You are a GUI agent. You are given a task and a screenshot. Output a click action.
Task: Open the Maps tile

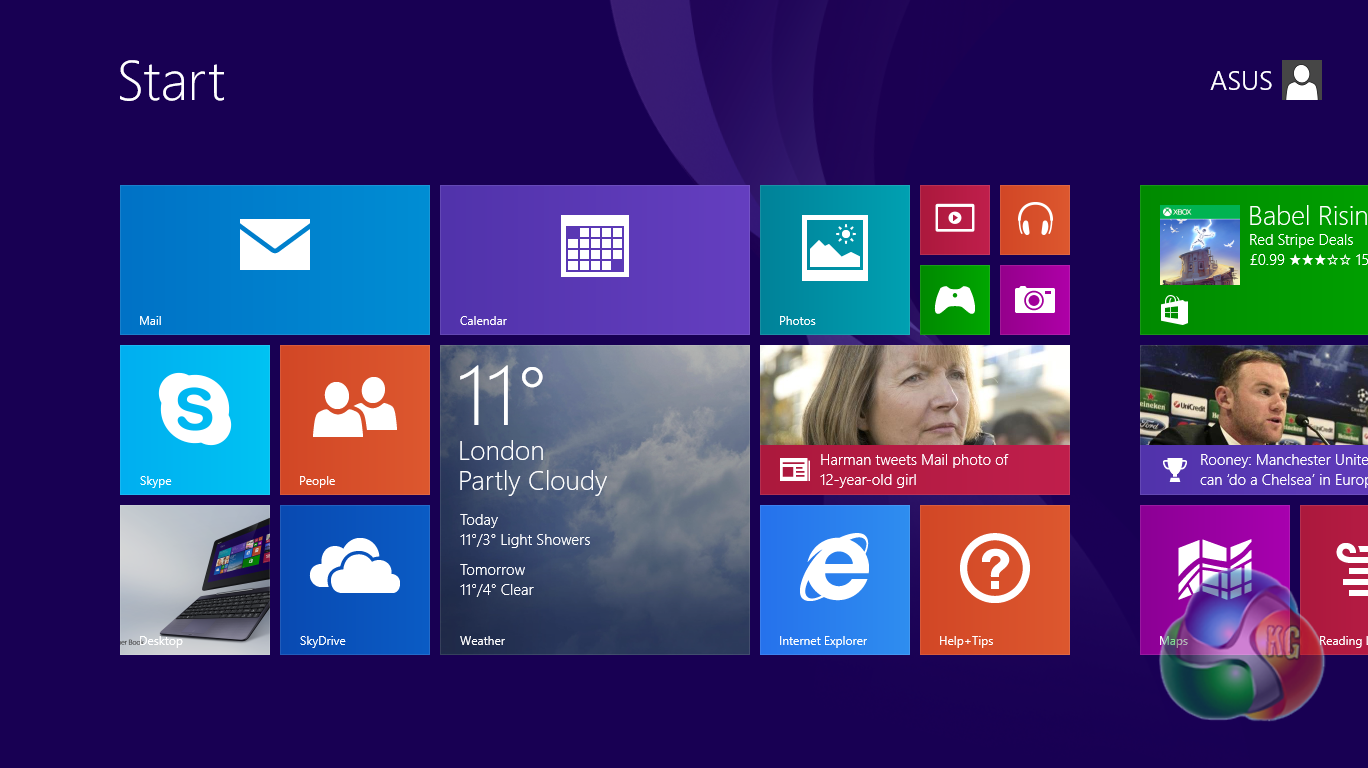tap(1215, 580)
